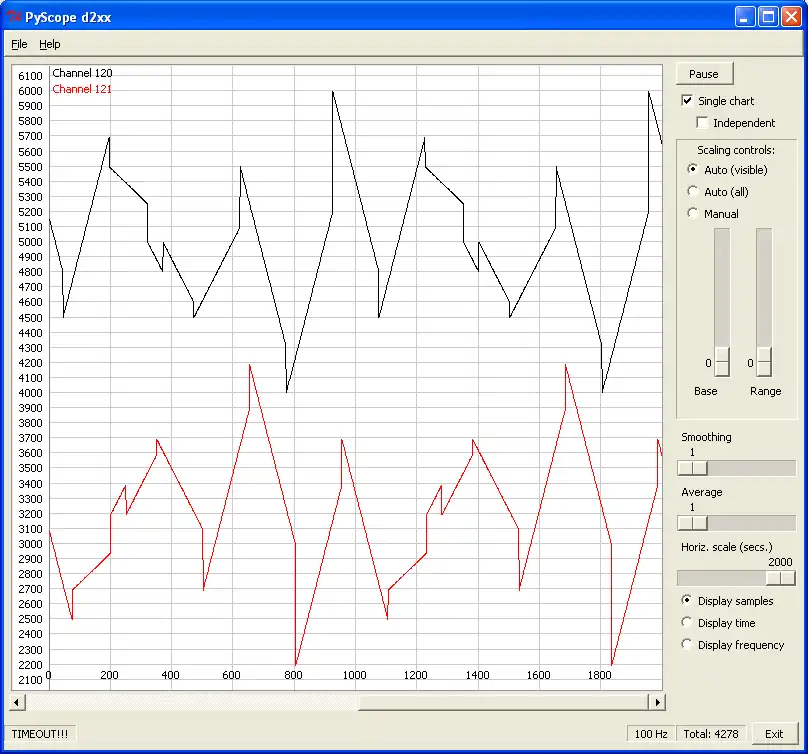Uncheck the Single chart checkbox
808x754 pixels.
click(687, 101)
